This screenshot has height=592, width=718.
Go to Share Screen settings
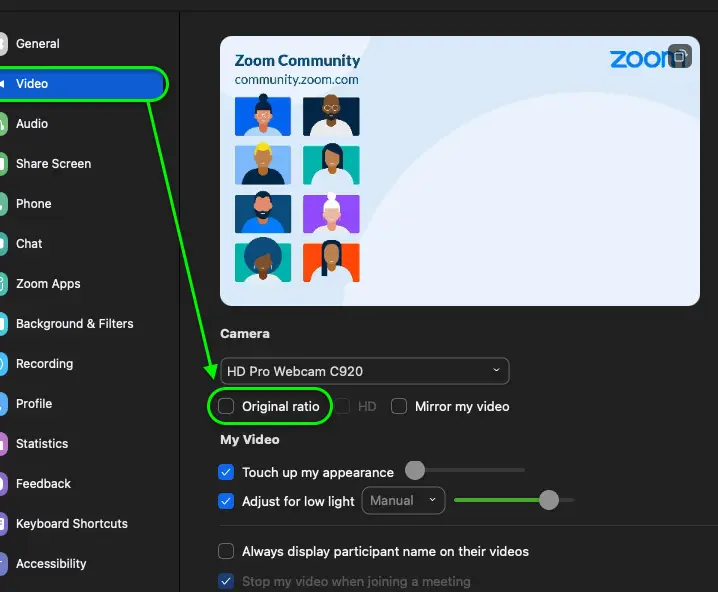tap(53, 163)
